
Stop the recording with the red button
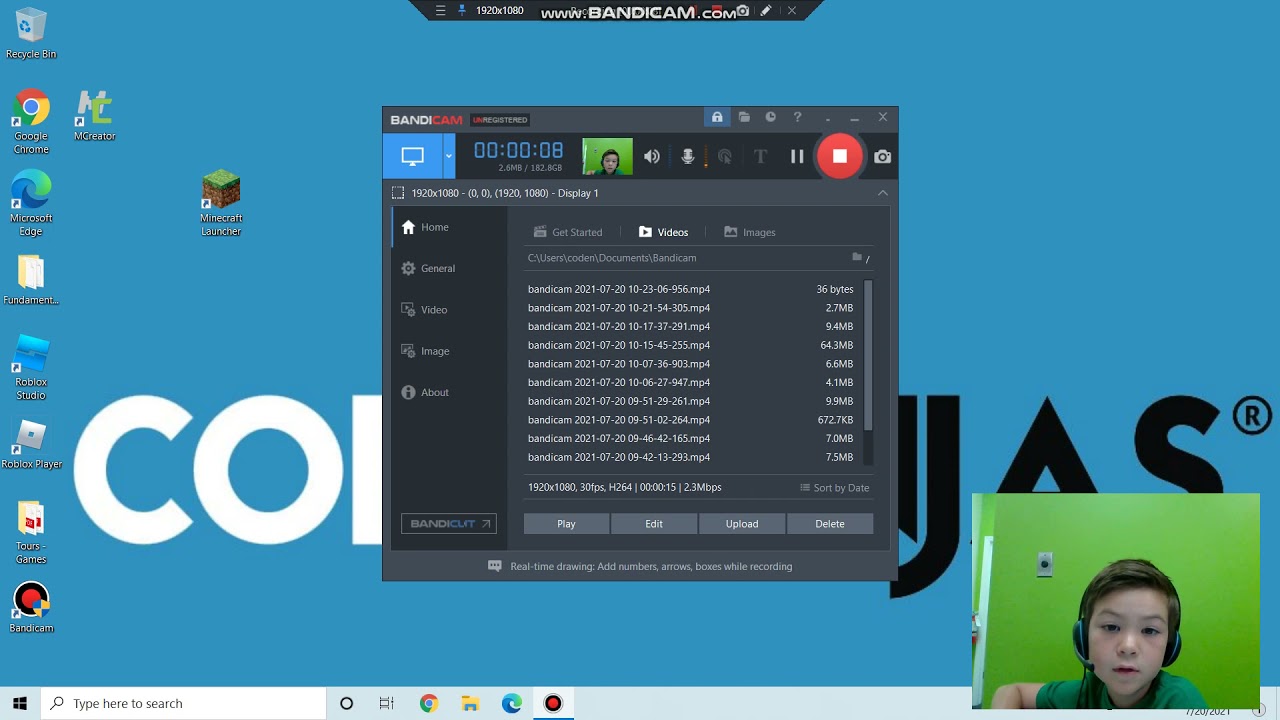tap(839, 156)
